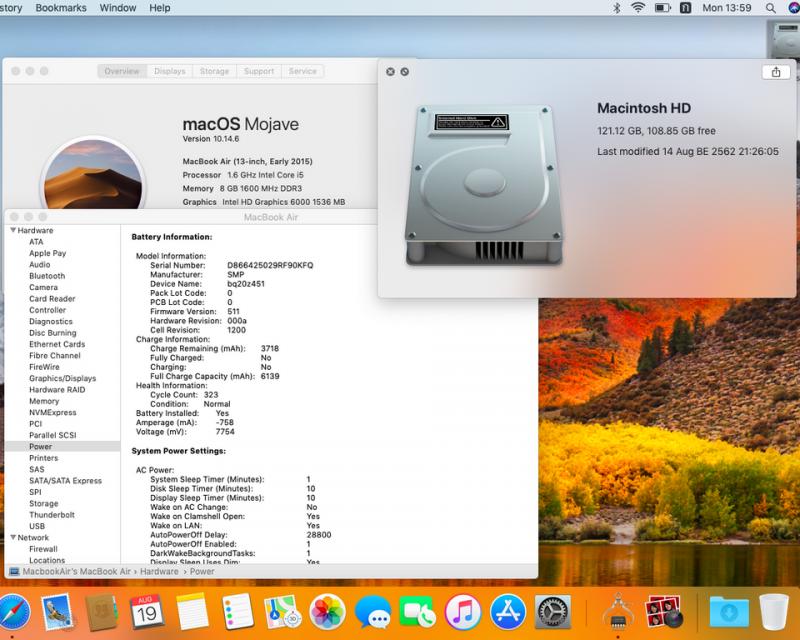Select Apple Pay in the sidebar
This screenshot has width=800, height=640.
click(47, 253)
